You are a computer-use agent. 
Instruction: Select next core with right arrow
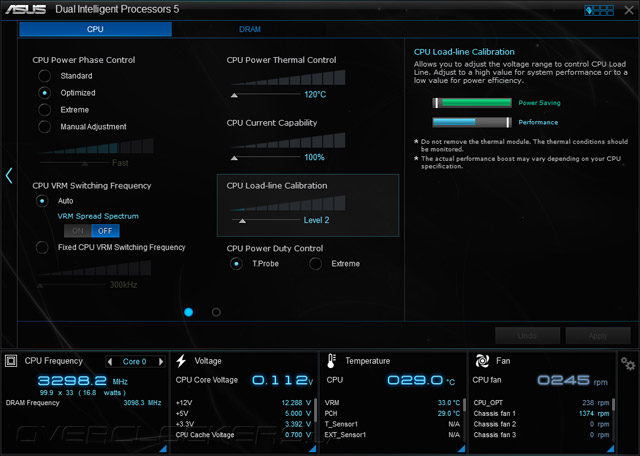pos(161,362)
